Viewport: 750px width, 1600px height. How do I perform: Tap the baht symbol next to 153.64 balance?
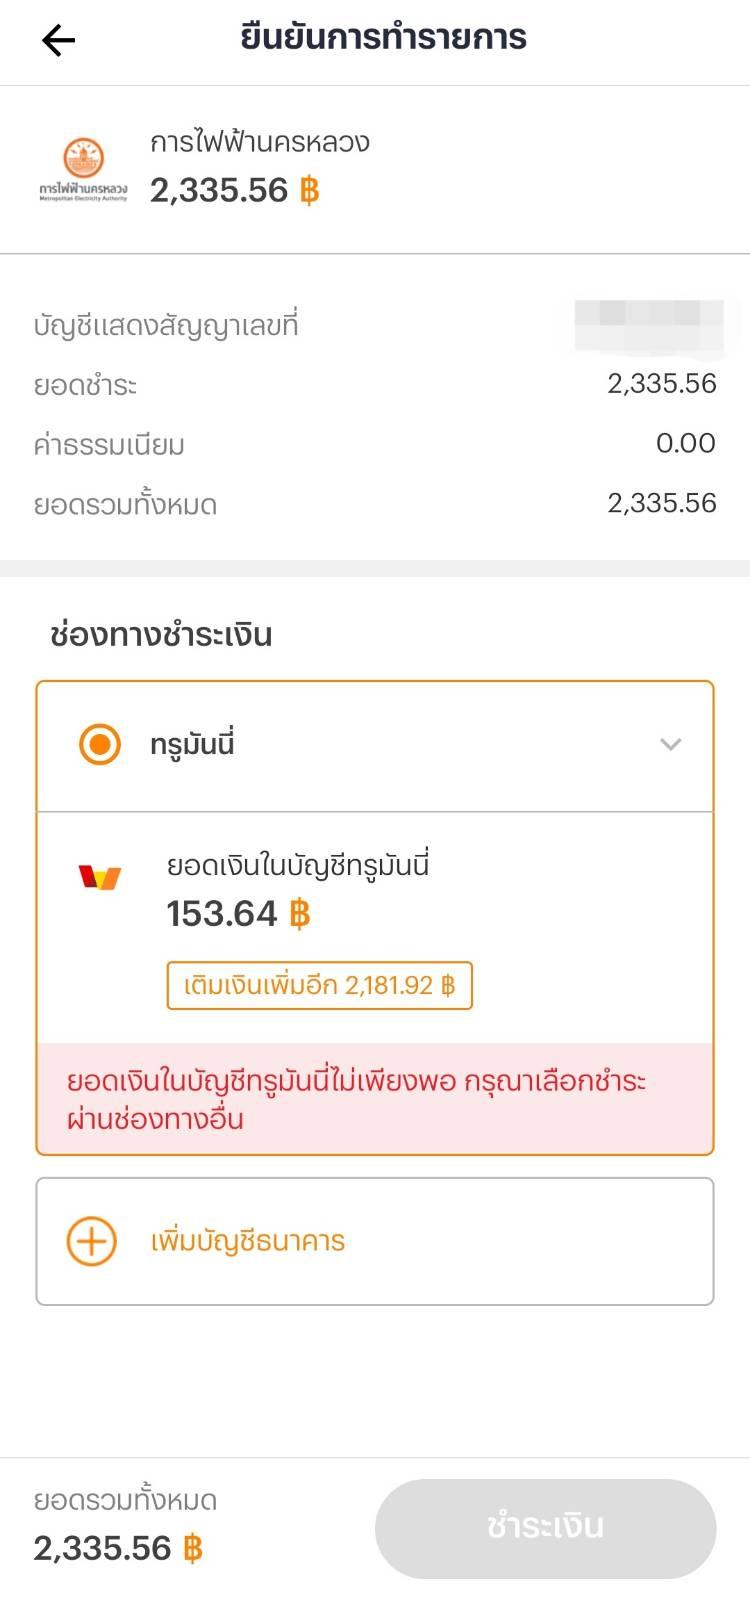pos(300,914)
